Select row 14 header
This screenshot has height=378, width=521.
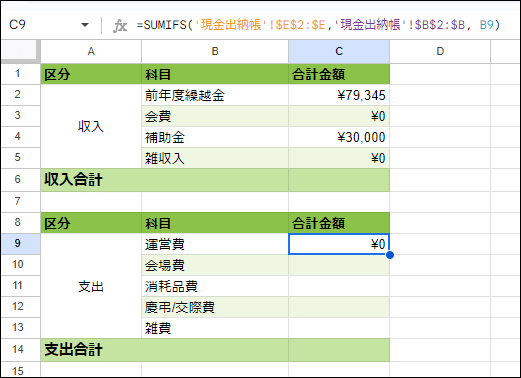[x=21, y=350]
